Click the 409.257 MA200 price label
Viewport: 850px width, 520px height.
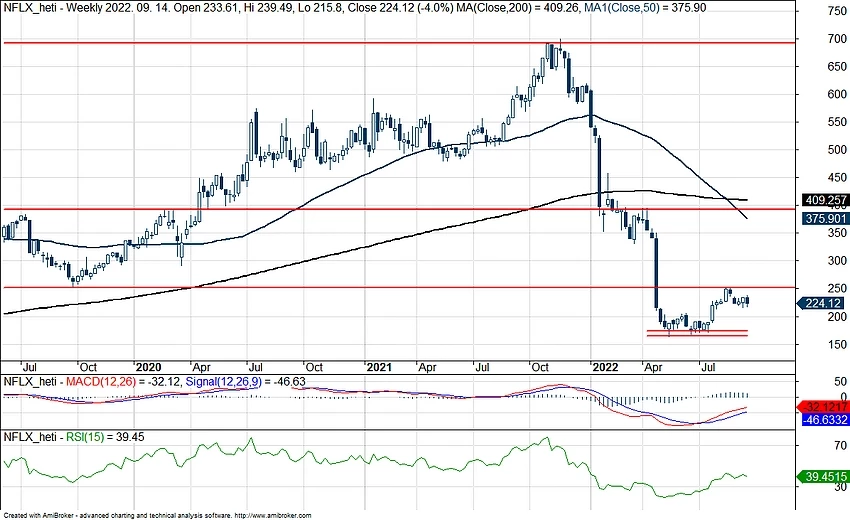(826, 200)
